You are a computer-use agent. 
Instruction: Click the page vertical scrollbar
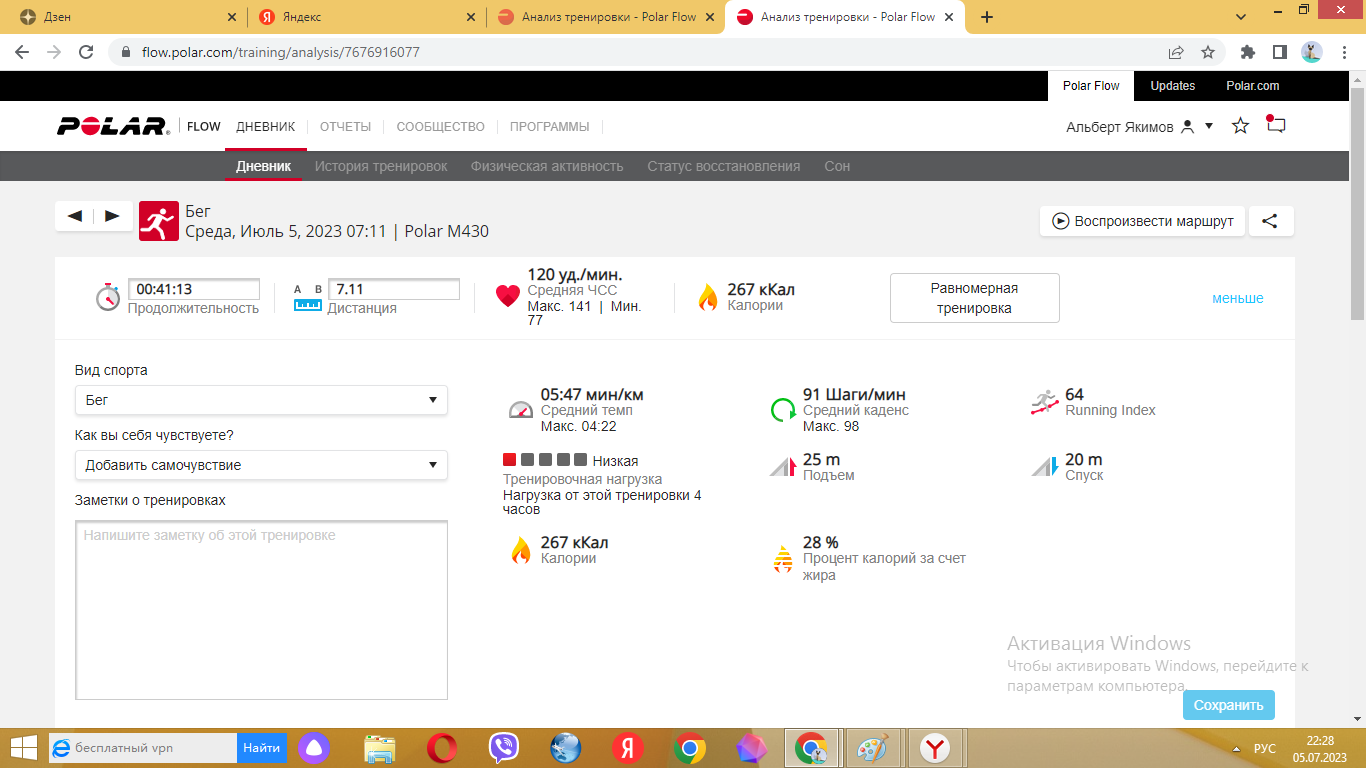click(x=1357, y=204)
